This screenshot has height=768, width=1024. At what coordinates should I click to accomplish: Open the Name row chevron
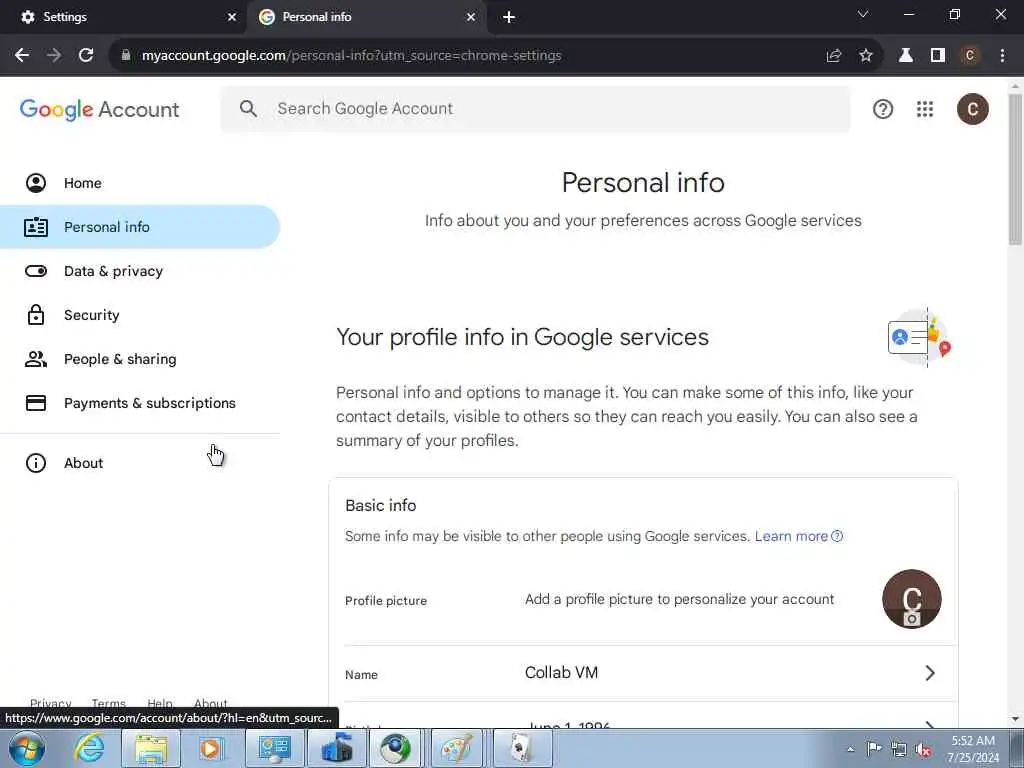click(930, 673)
